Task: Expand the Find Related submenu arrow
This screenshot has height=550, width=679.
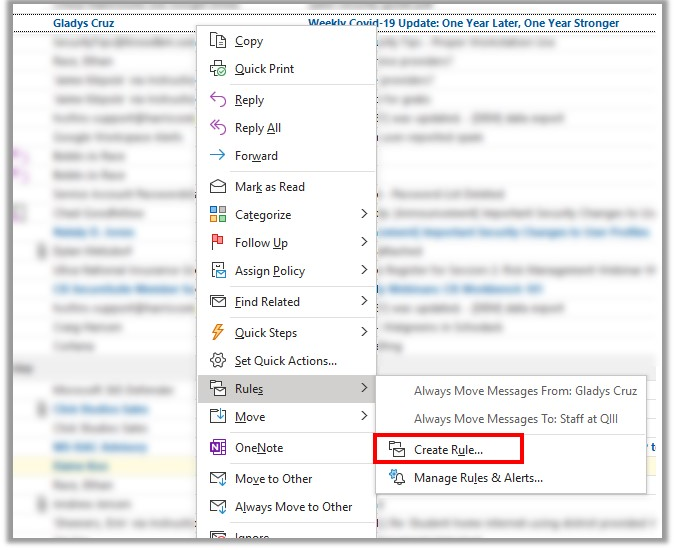Action: (x=364, y=301)
